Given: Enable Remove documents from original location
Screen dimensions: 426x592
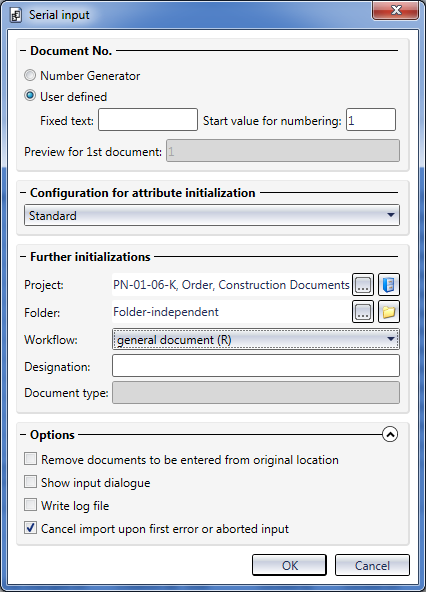Looking at the screenshot, I should point(30,459).
